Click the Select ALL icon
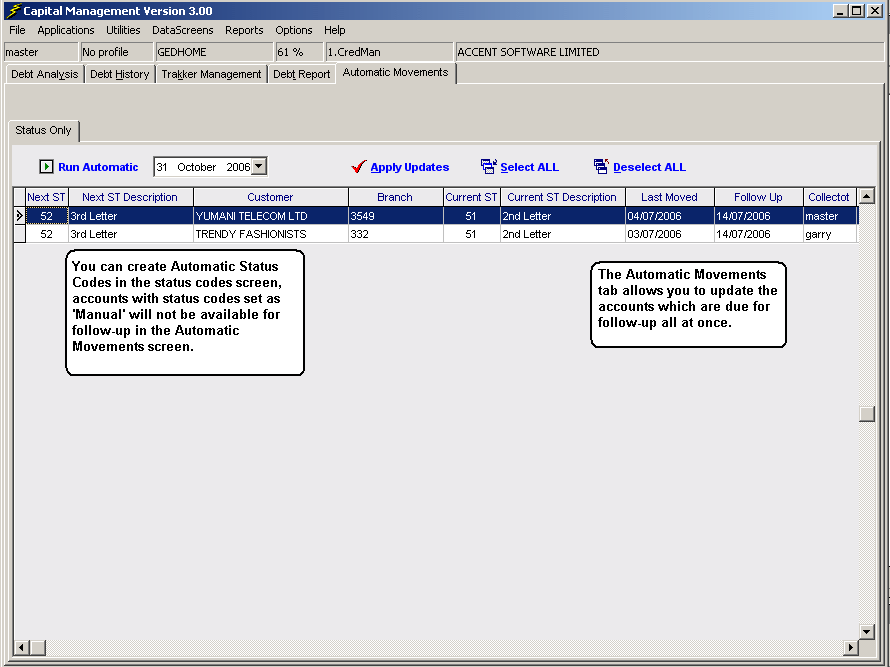890x667 pixels. coord(488,166)
